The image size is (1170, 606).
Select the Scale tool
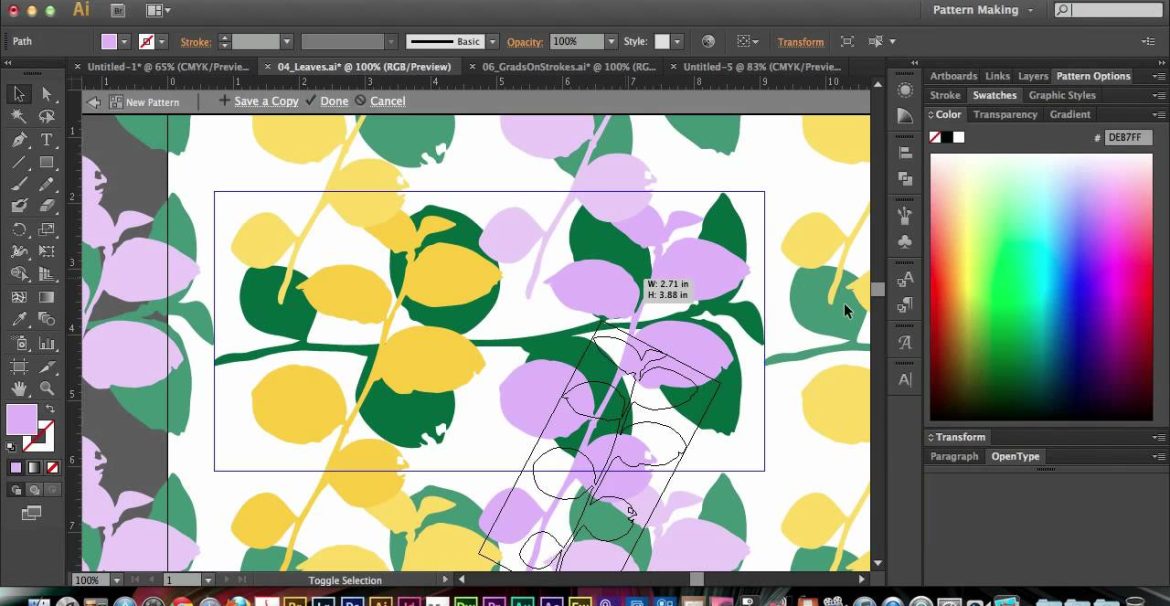coord(47,230)
